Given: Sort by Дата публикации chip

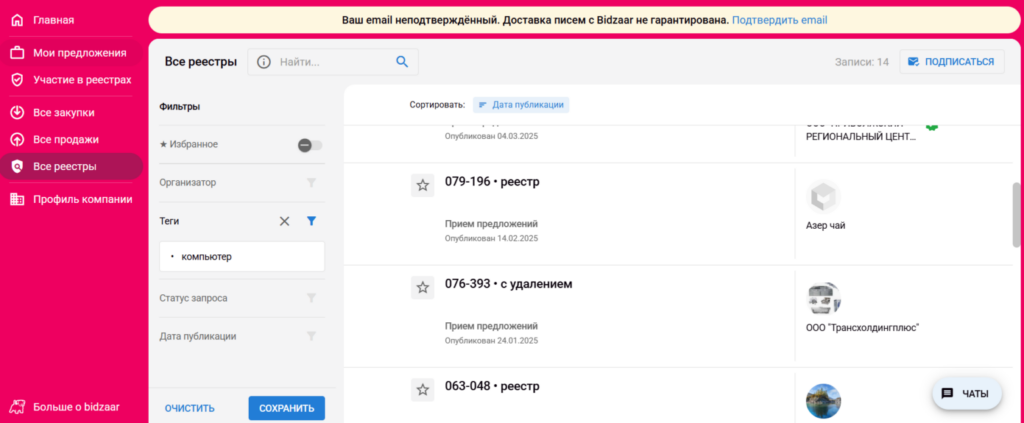Looking at the screenshot, I should coord(521,104).
